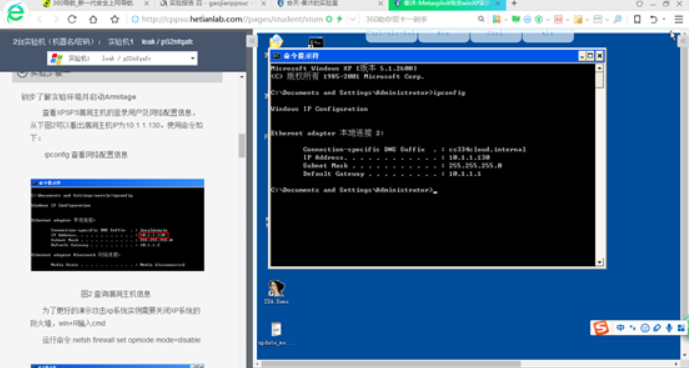690x368 pixels.
Task: Click the Sogou microphone voice input icon
Action: pyautogui.click(x=669, y=328)
